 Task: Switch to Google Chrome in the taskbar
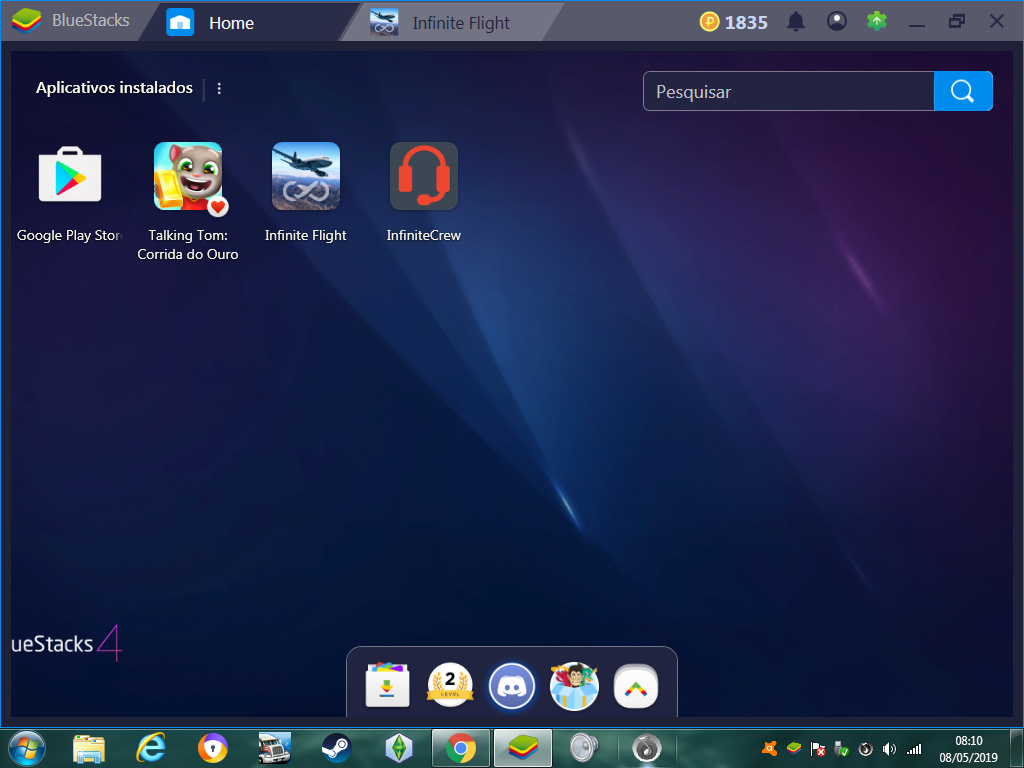[461, 748]
